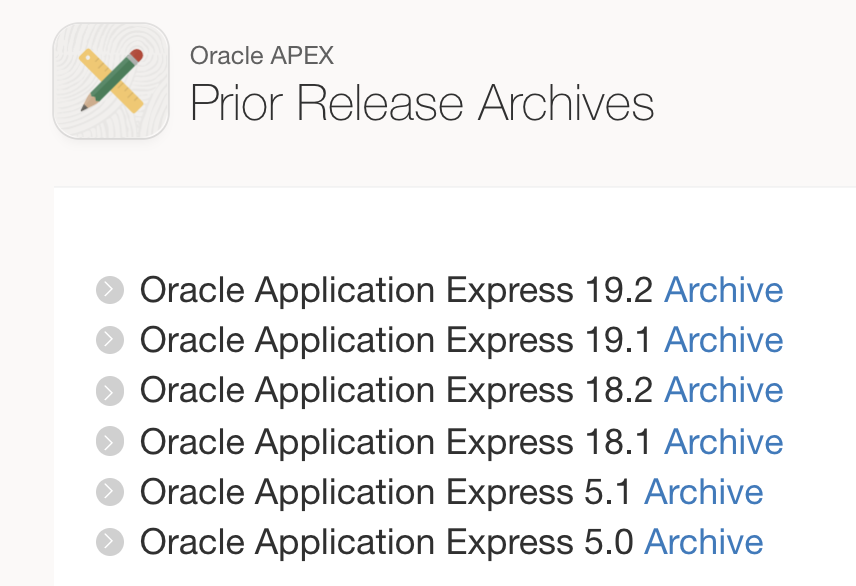Click the arrow bullet beside the 5.0 release
Viewport: 856px width, 586px height.
click(110, 542)
